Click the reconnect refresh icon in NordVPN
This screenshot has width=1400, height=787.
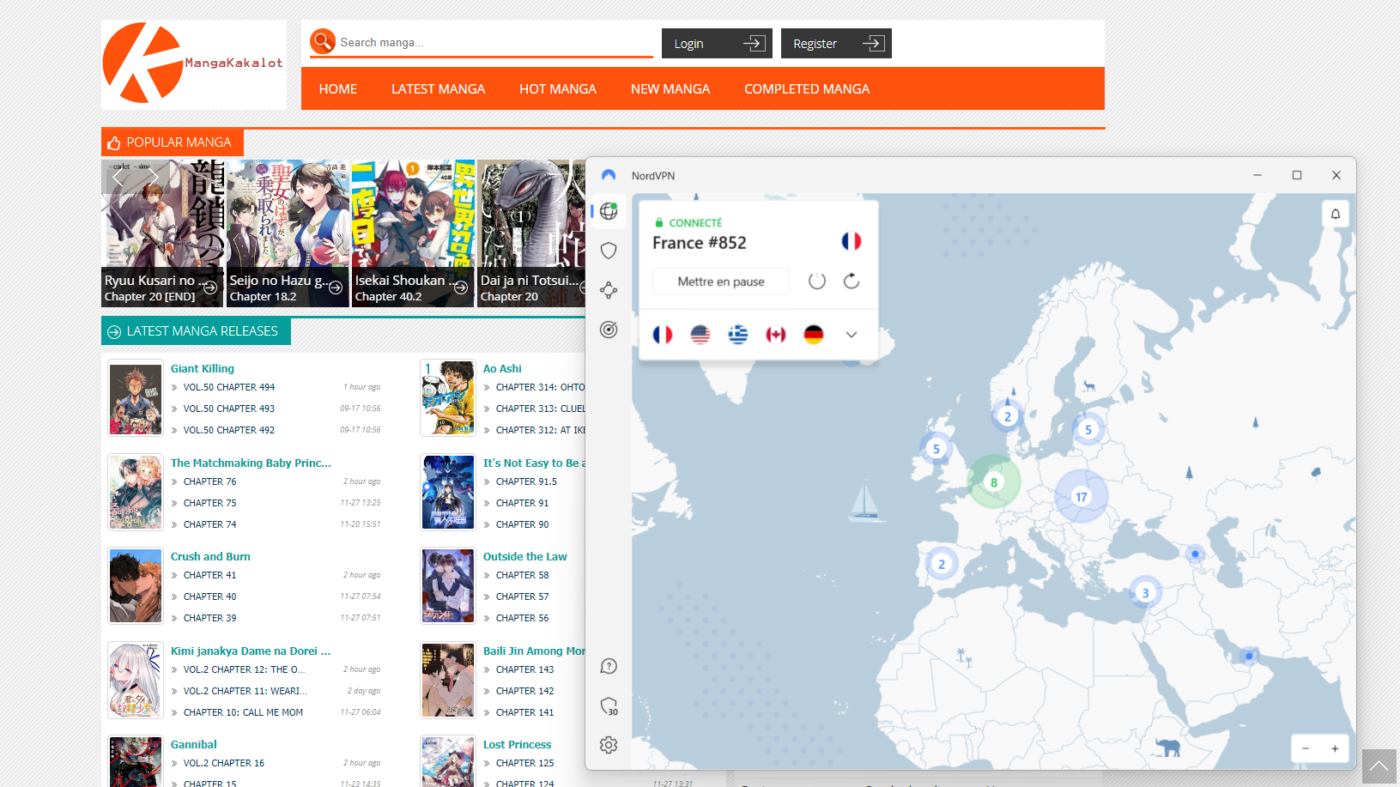851,281
